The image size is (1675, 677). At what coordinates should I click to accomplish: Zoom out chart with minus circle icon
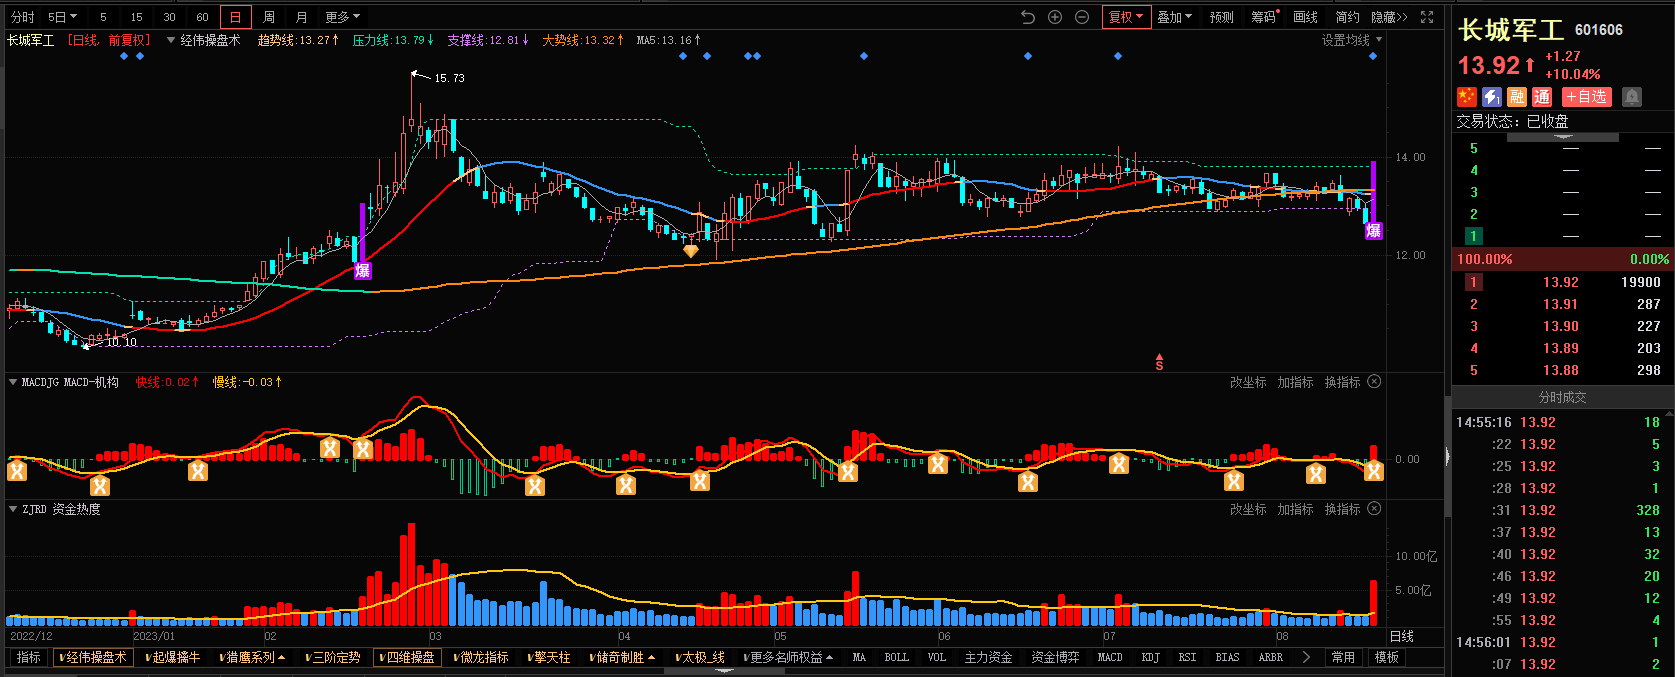[x=1082, y=17]
